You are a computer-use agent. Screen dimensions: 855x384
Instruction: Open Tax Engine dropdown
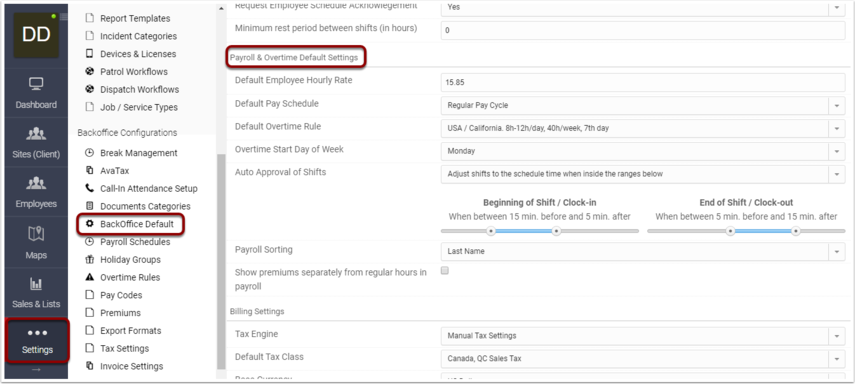643,335
